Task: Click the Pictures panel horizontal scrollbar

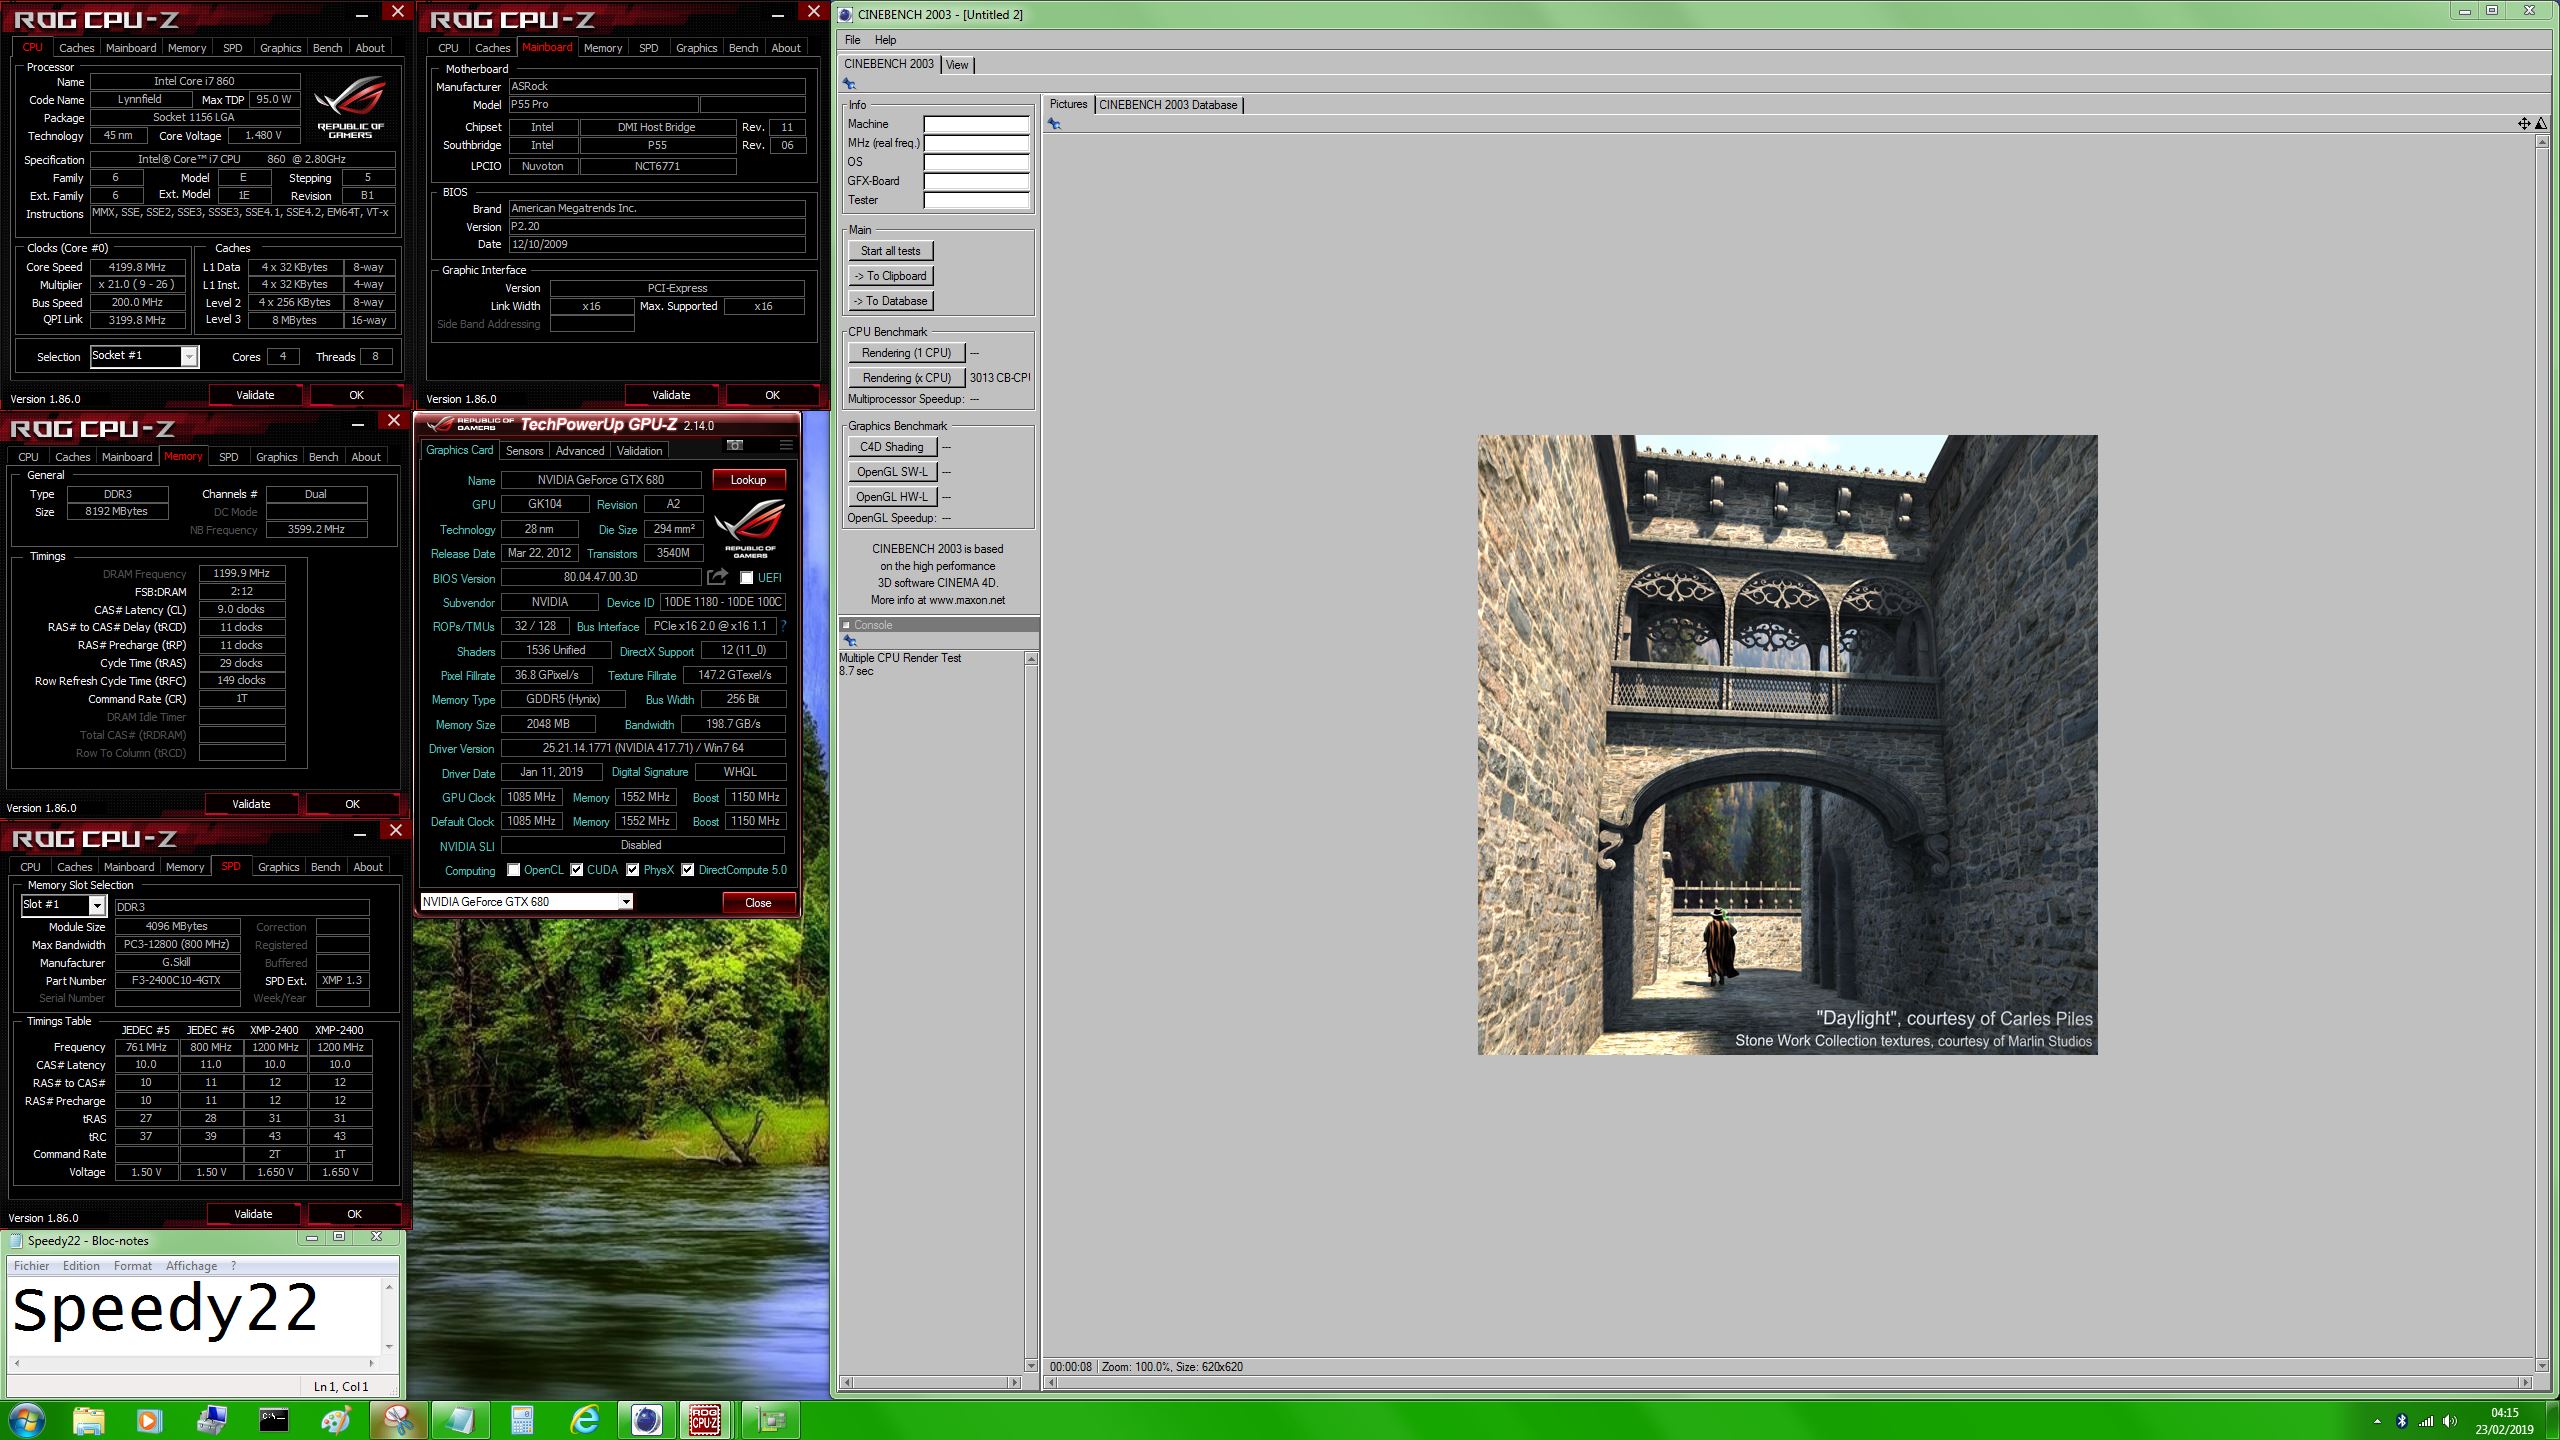Action: (x=1789, y=1383)
